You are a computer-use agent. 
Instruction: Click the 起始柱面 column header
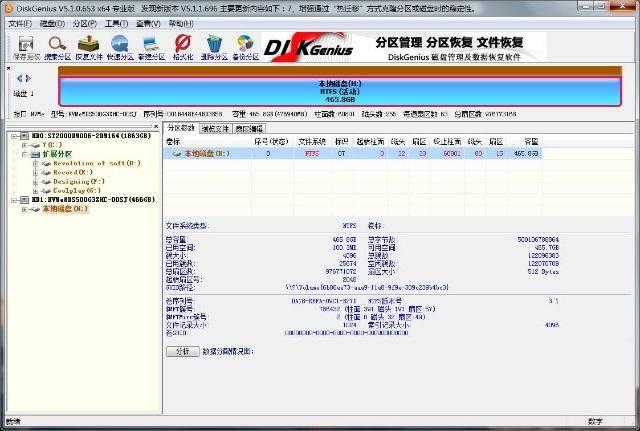coord(370,142)
